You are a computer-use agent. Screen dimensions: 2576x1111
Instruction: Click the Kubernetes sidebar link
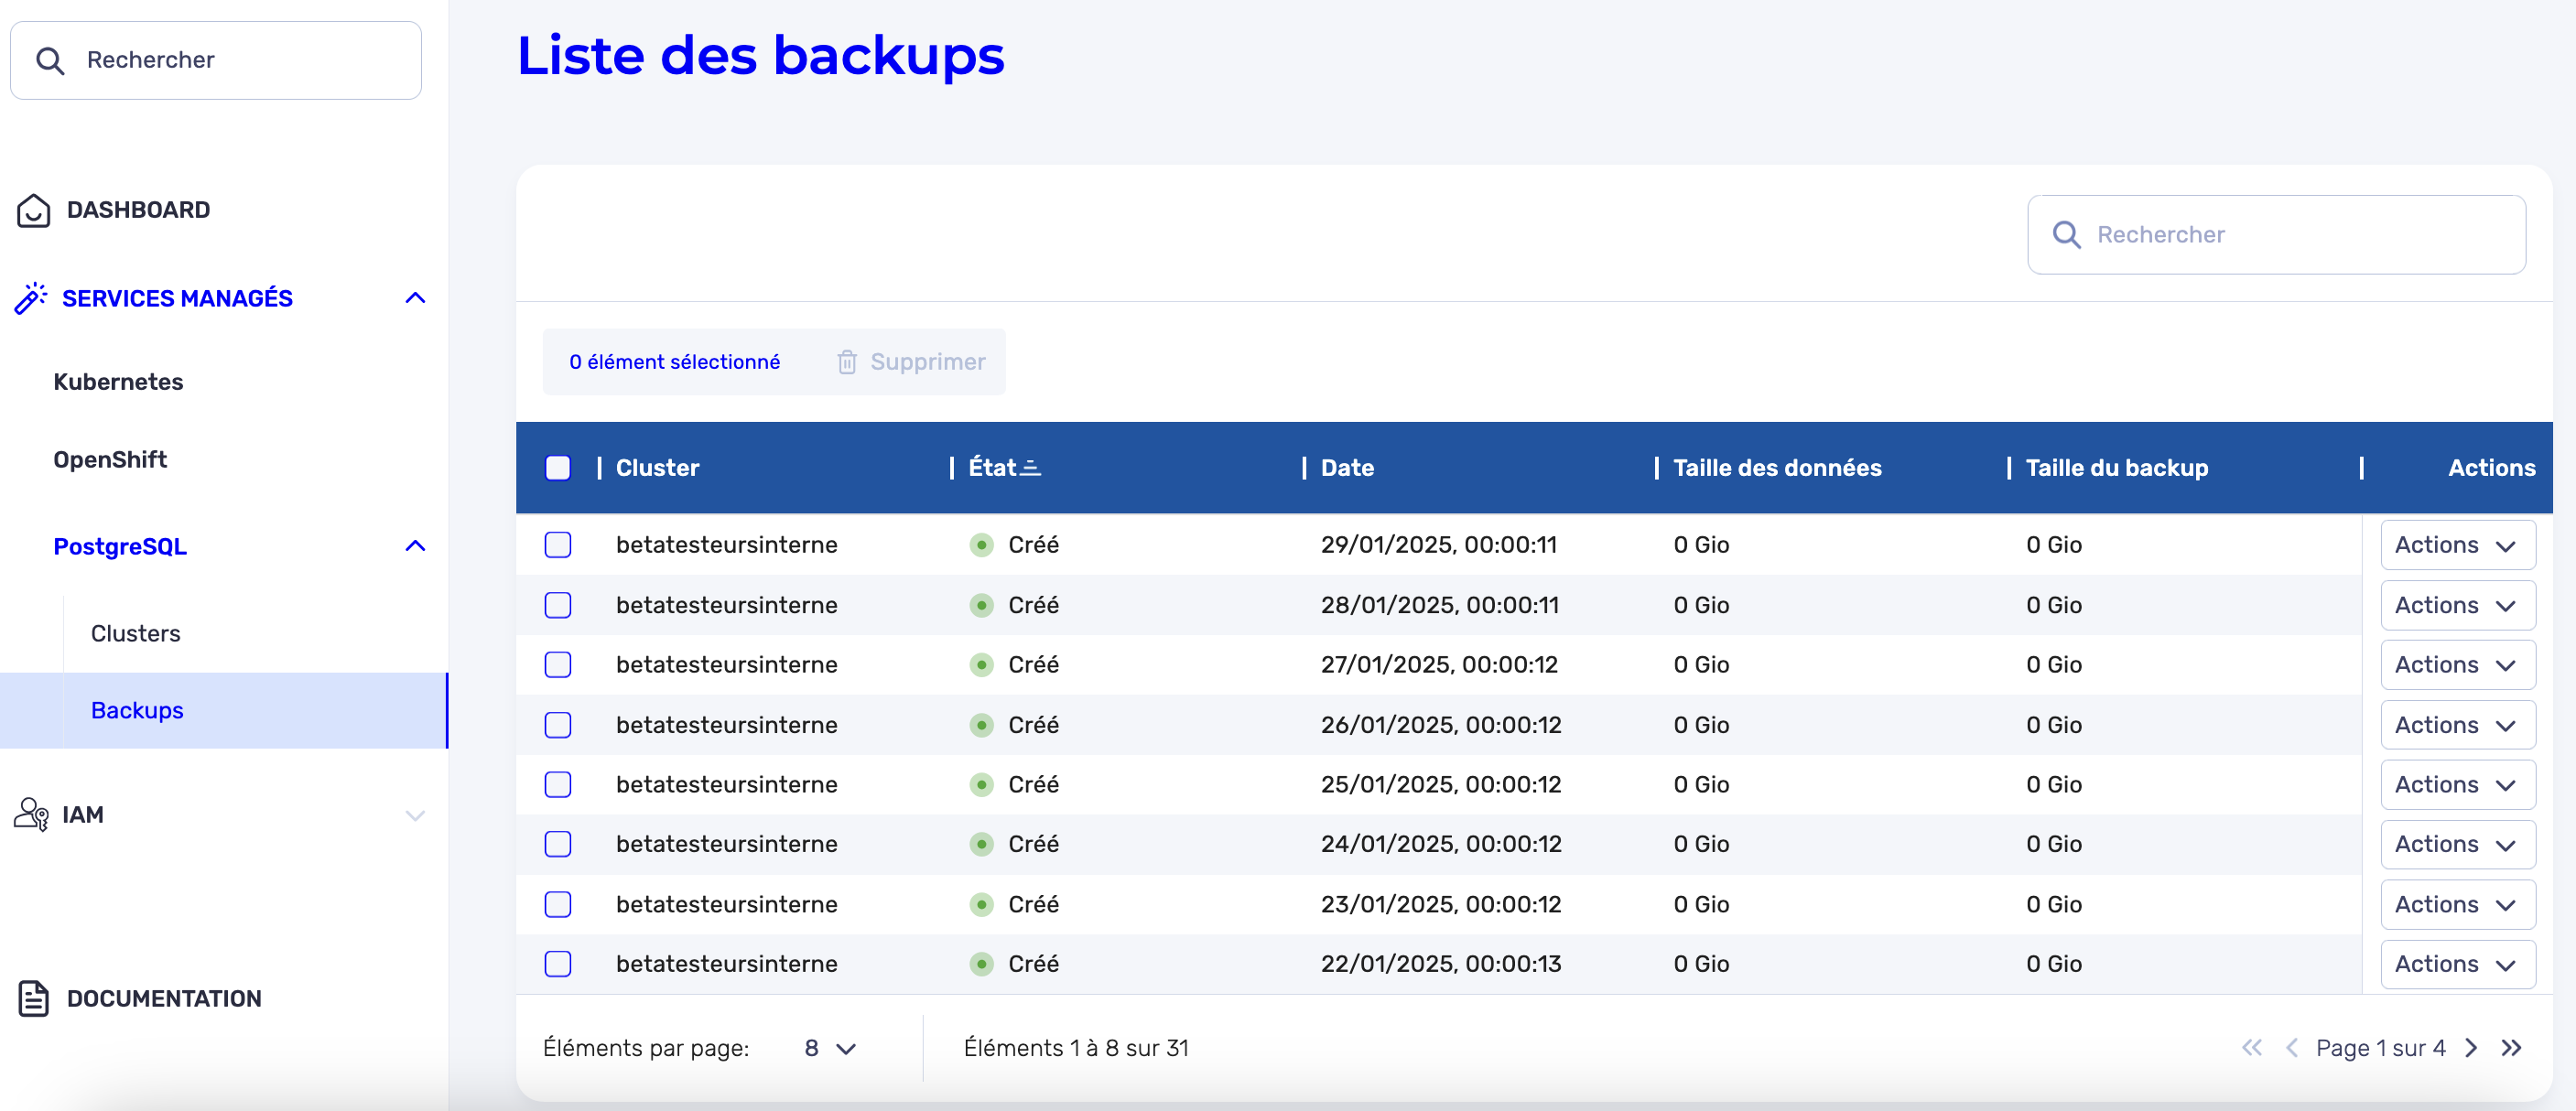coord(118,380)
